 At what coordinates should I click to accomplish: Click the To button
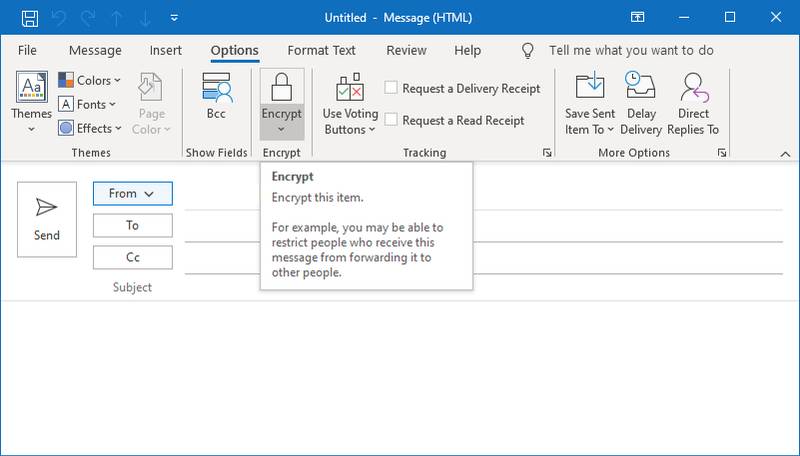pos(133,225)
